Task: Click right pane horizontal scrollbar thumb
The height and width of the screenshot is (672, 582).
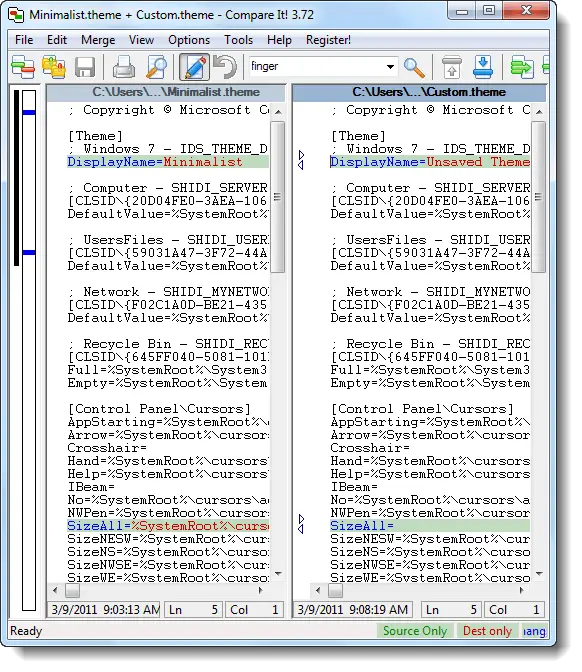Action: pos(336,591)
